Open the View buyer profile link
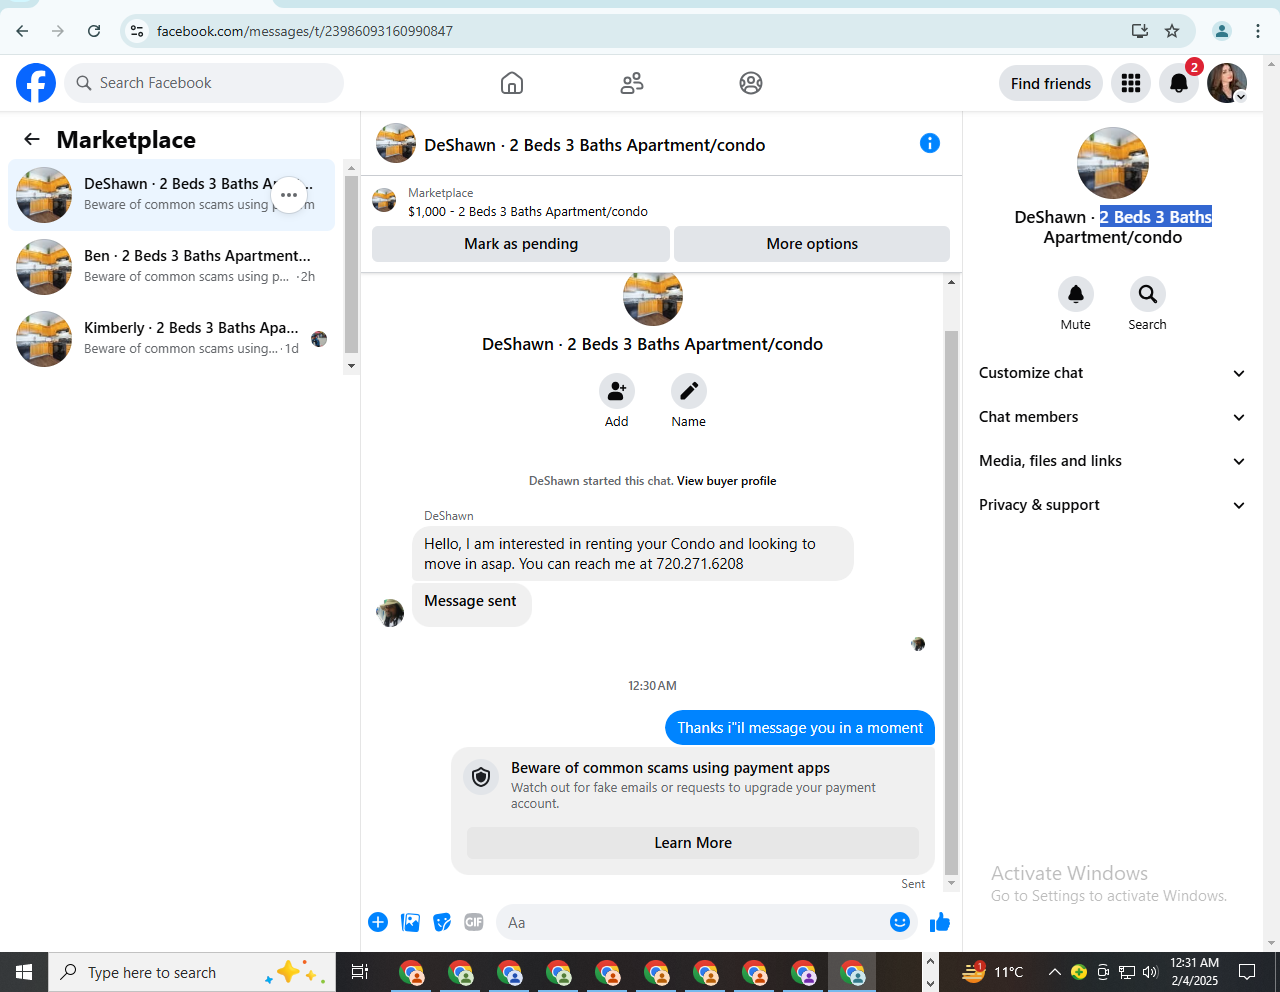Screen dimensions: 1280x992 [727, 481]
